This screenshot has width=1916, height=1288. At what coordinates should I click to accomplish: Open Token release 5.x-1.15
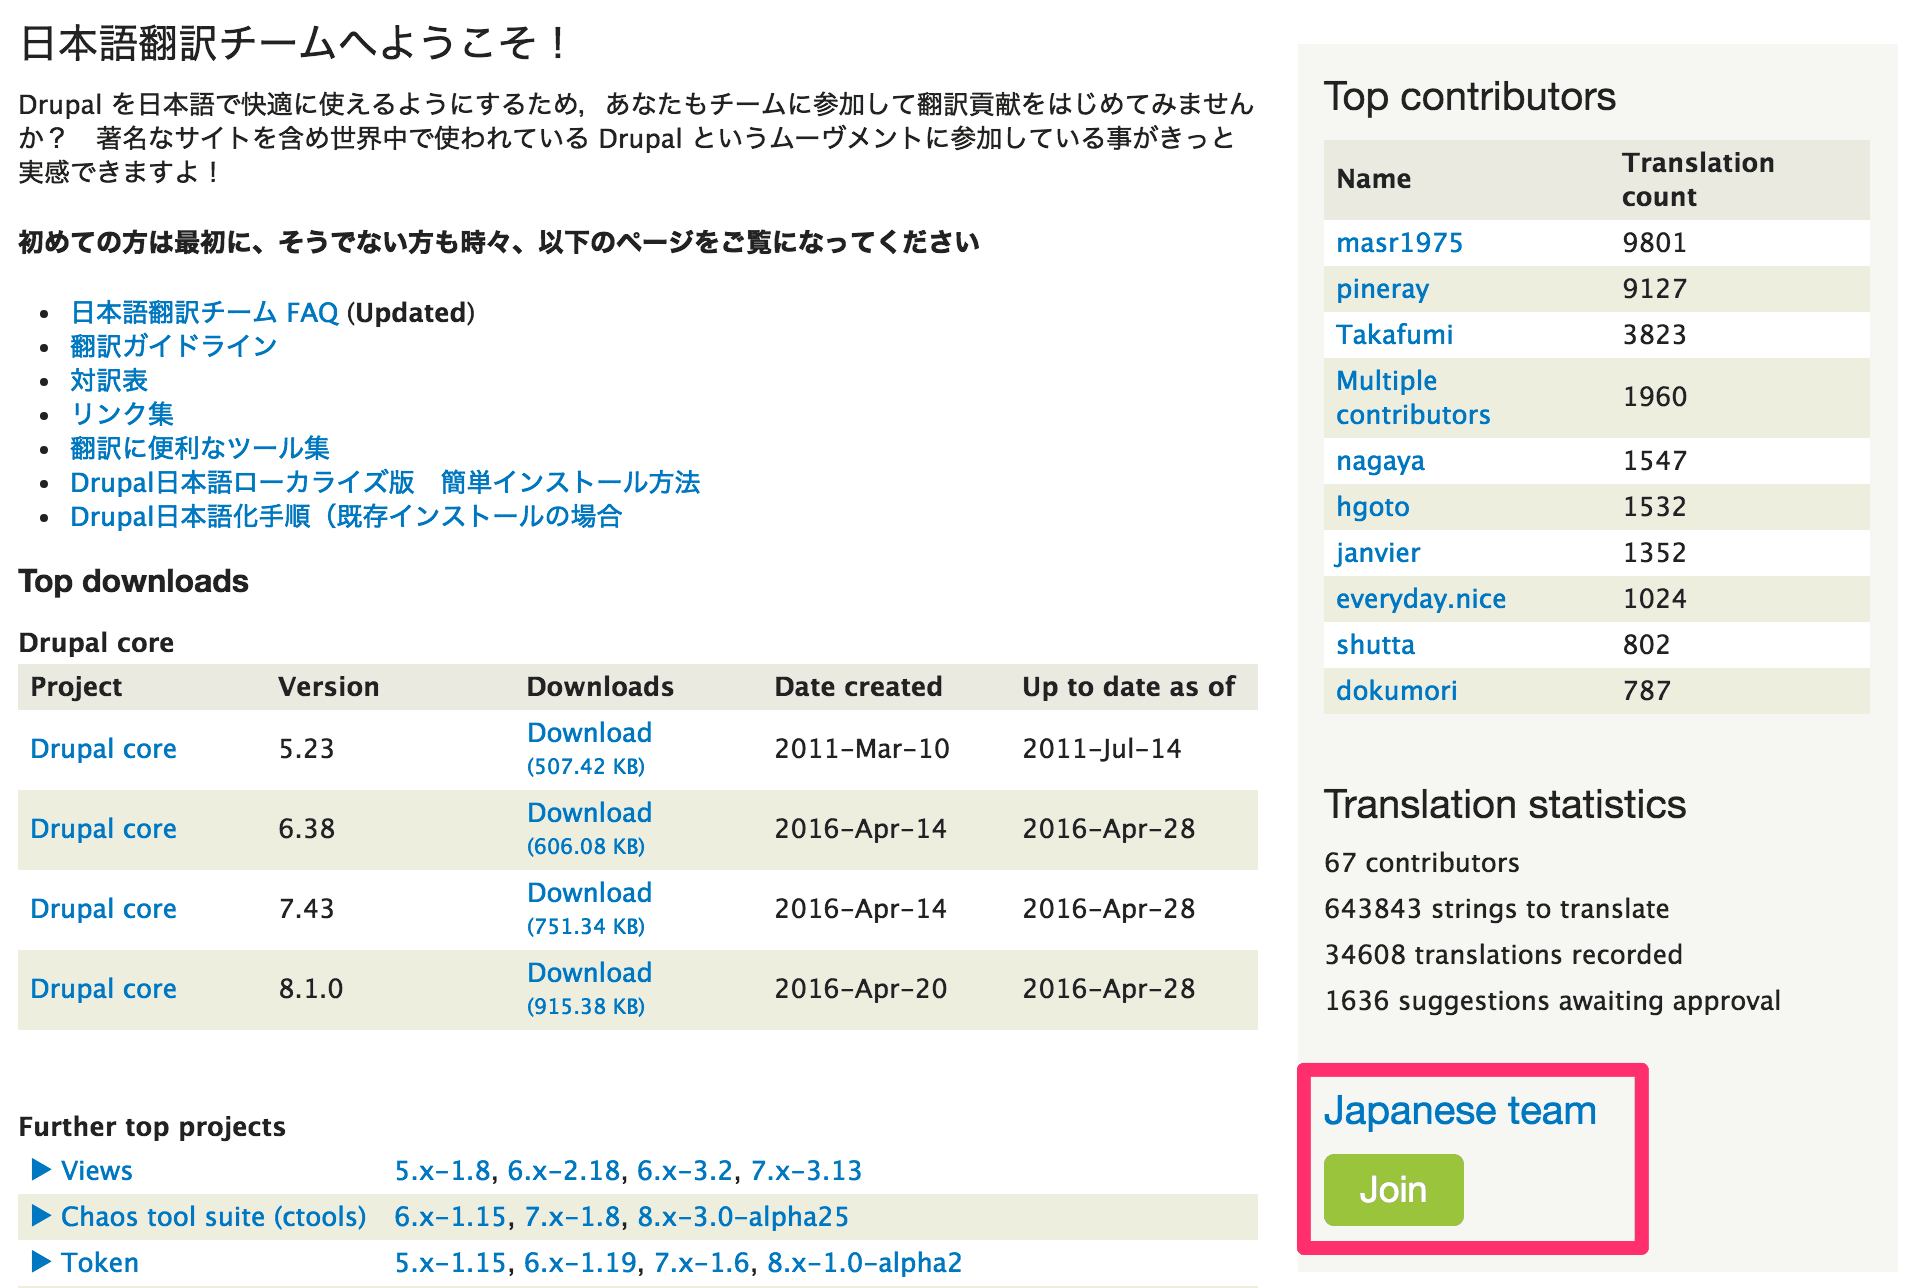(450, 1262)
